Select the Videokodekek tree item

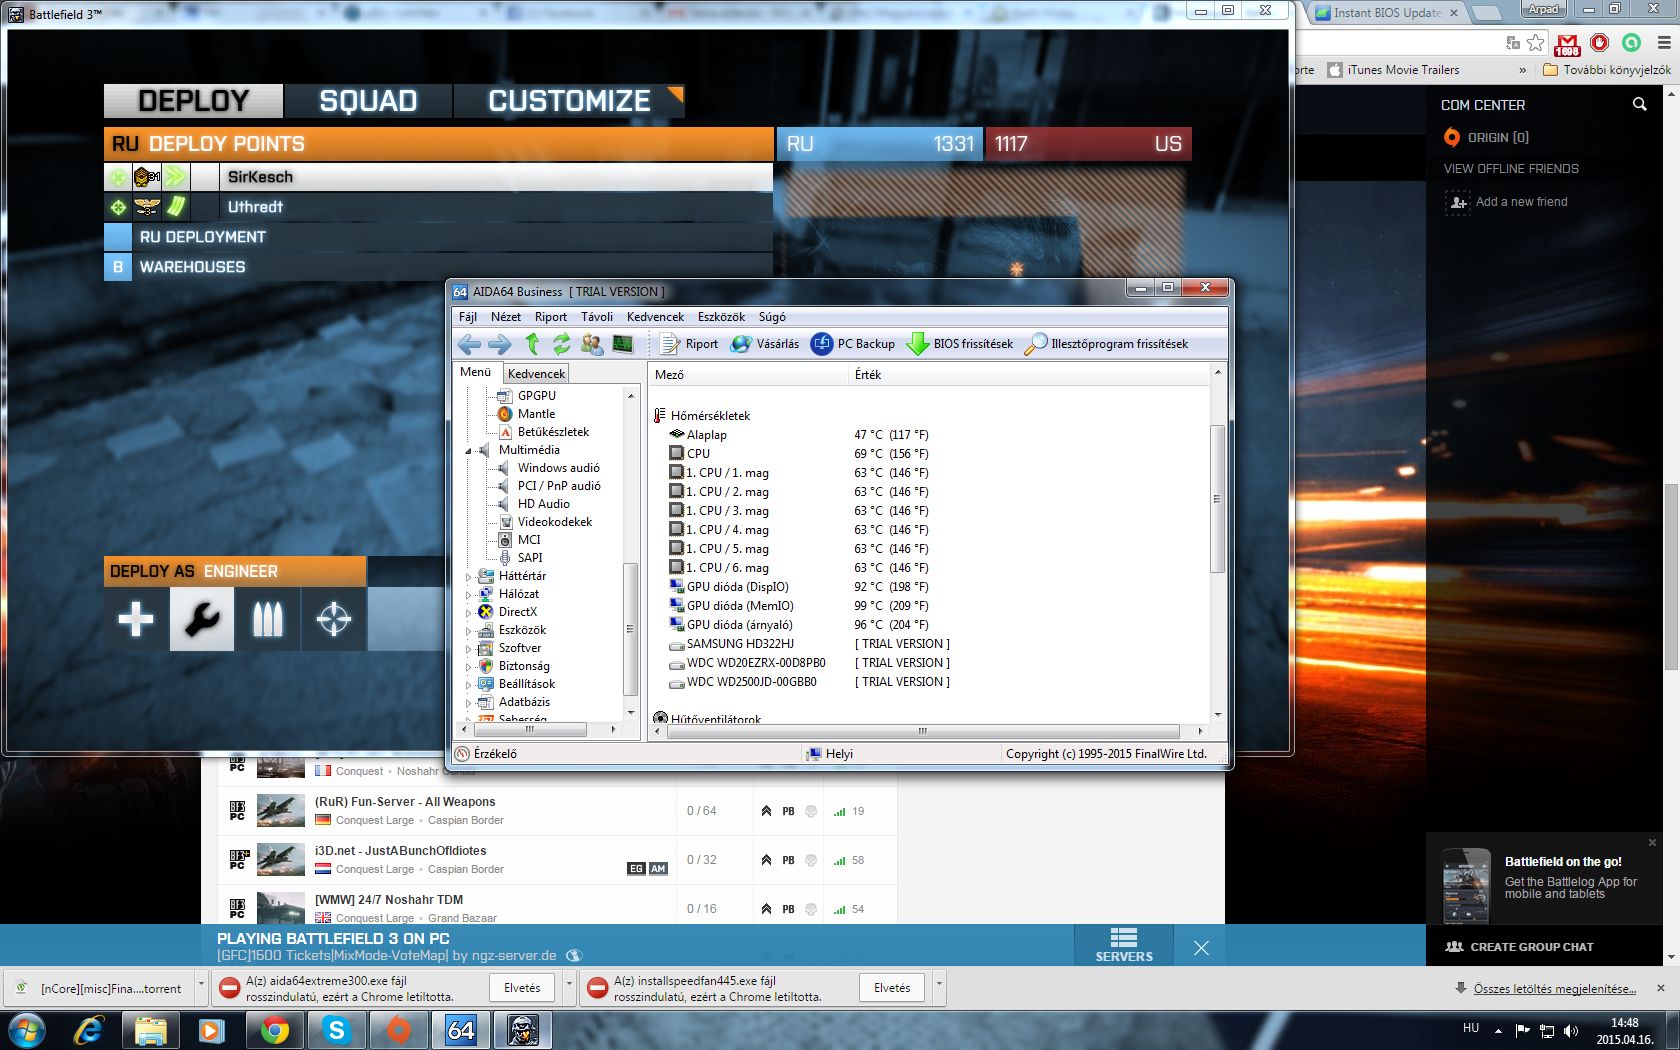[554, 522]
